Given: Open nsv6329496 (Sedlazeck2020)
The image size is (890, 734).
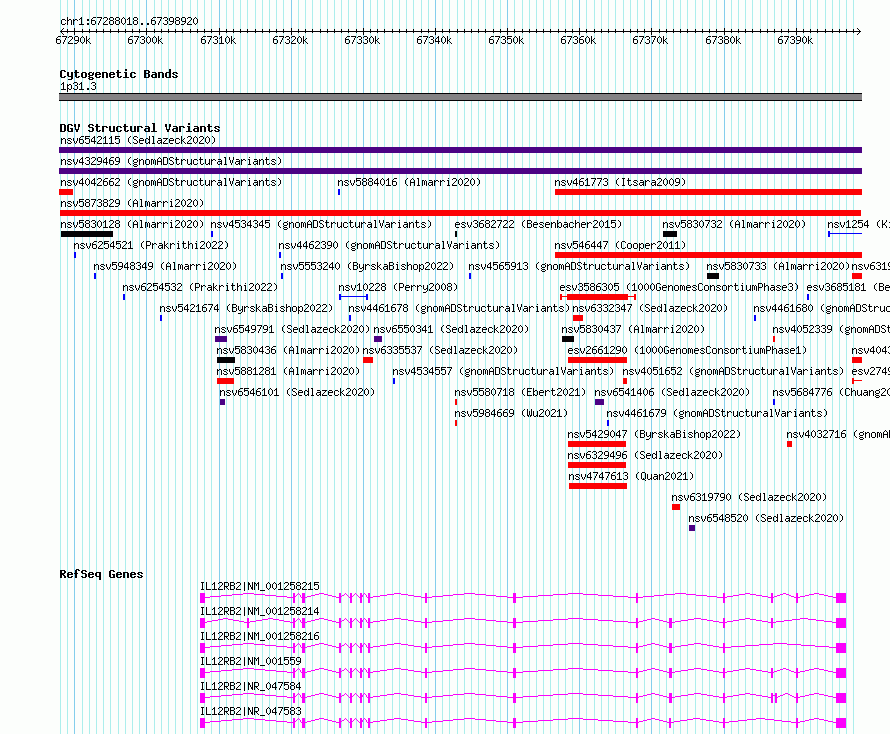Looking at the screenshot, I should click(645, 455).
